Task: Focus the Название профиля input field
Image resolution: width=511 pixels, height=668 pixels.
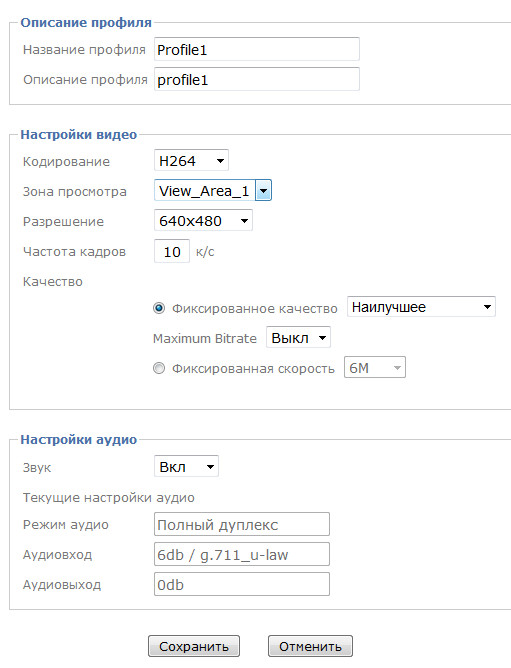Action: (257, 49)
